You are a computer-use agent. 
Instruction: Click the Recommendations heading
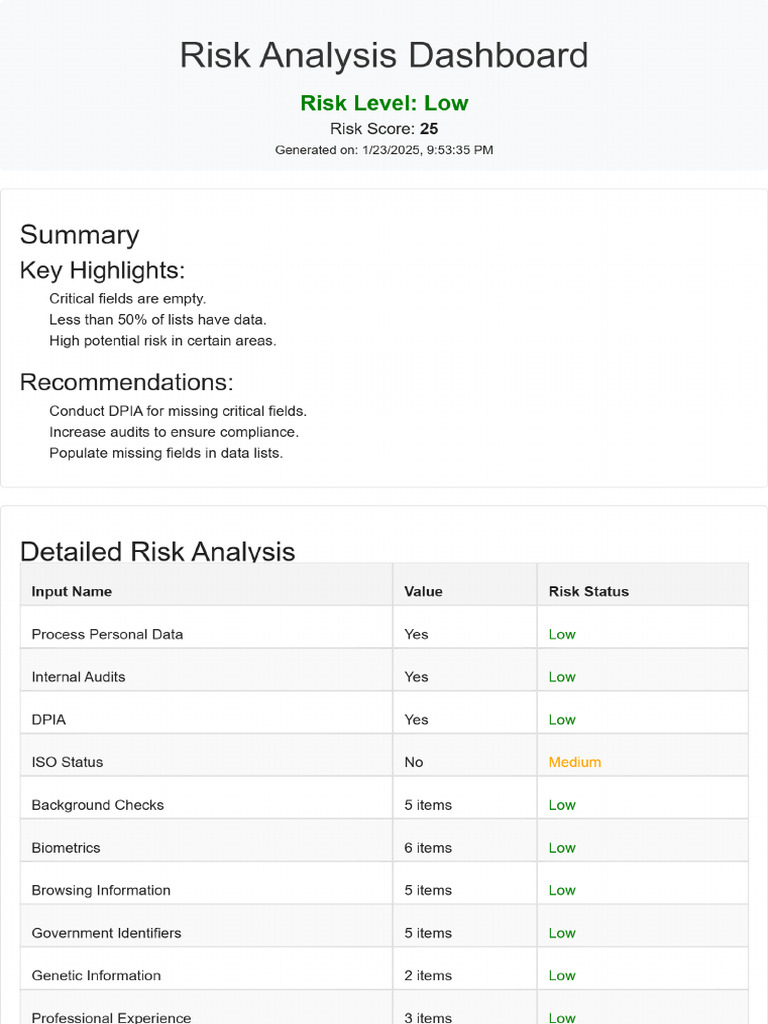[x=126, y=383]
